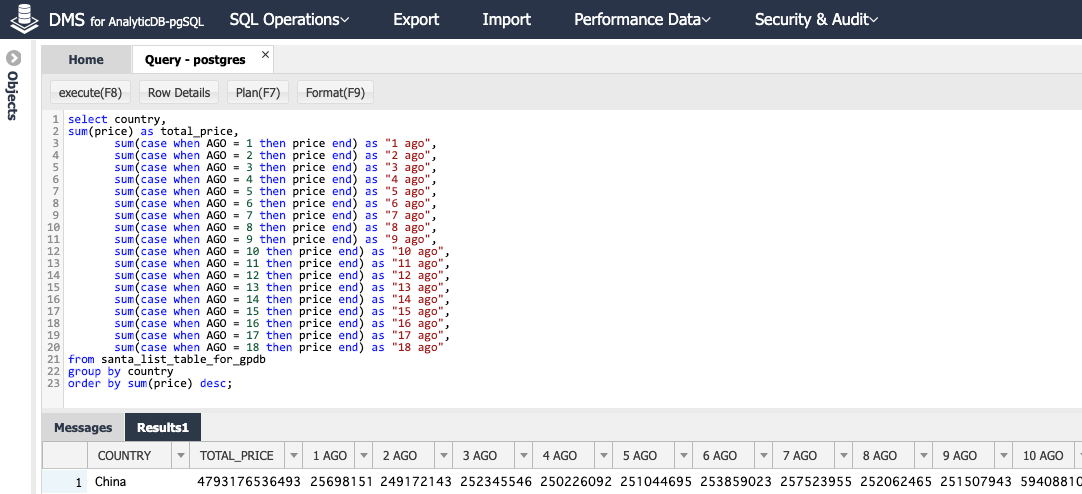Select the 4793176536493 total price cell
Image resolution: width=1082 pixels, height=494 pixels.
coord(246,482)
